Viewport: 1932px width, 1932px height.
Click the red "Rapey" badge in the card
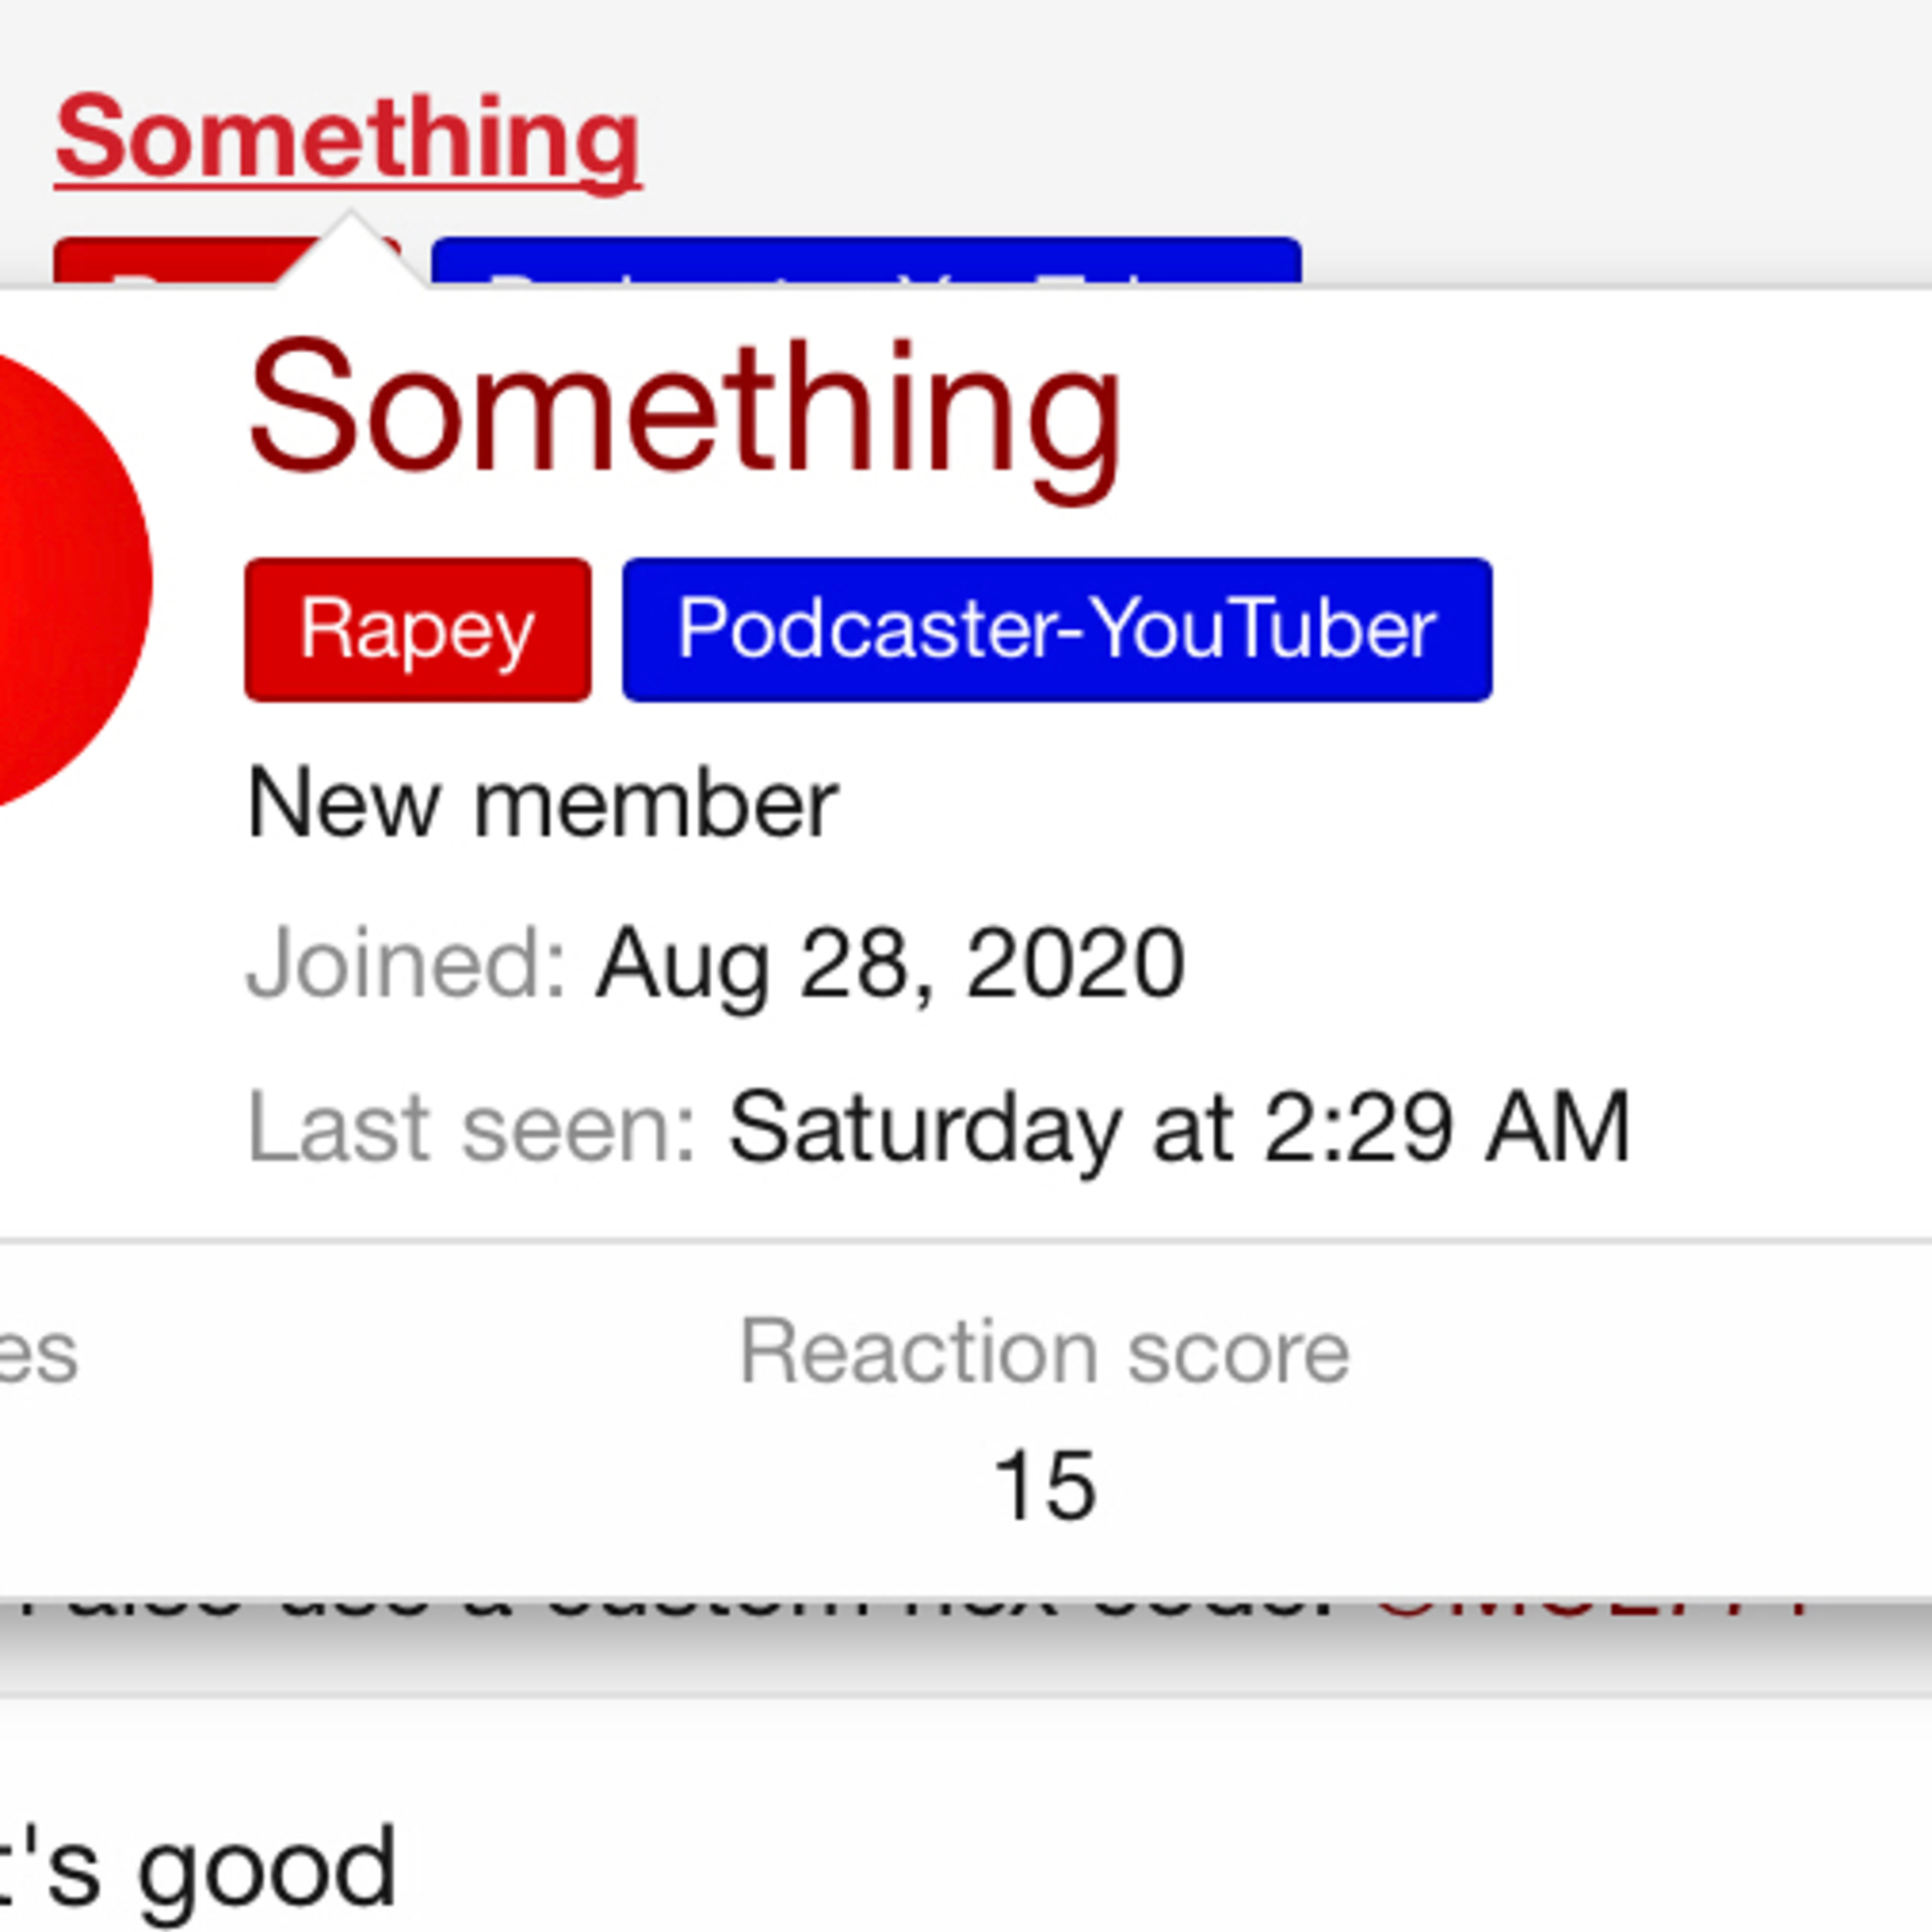click(417, 630)
